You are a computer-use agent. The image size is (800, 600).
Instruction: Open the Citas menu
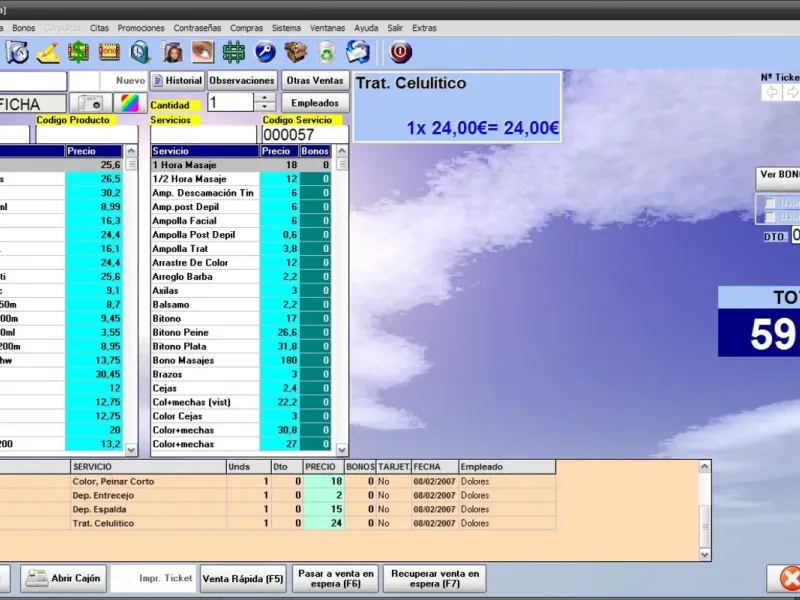point(99,28)
